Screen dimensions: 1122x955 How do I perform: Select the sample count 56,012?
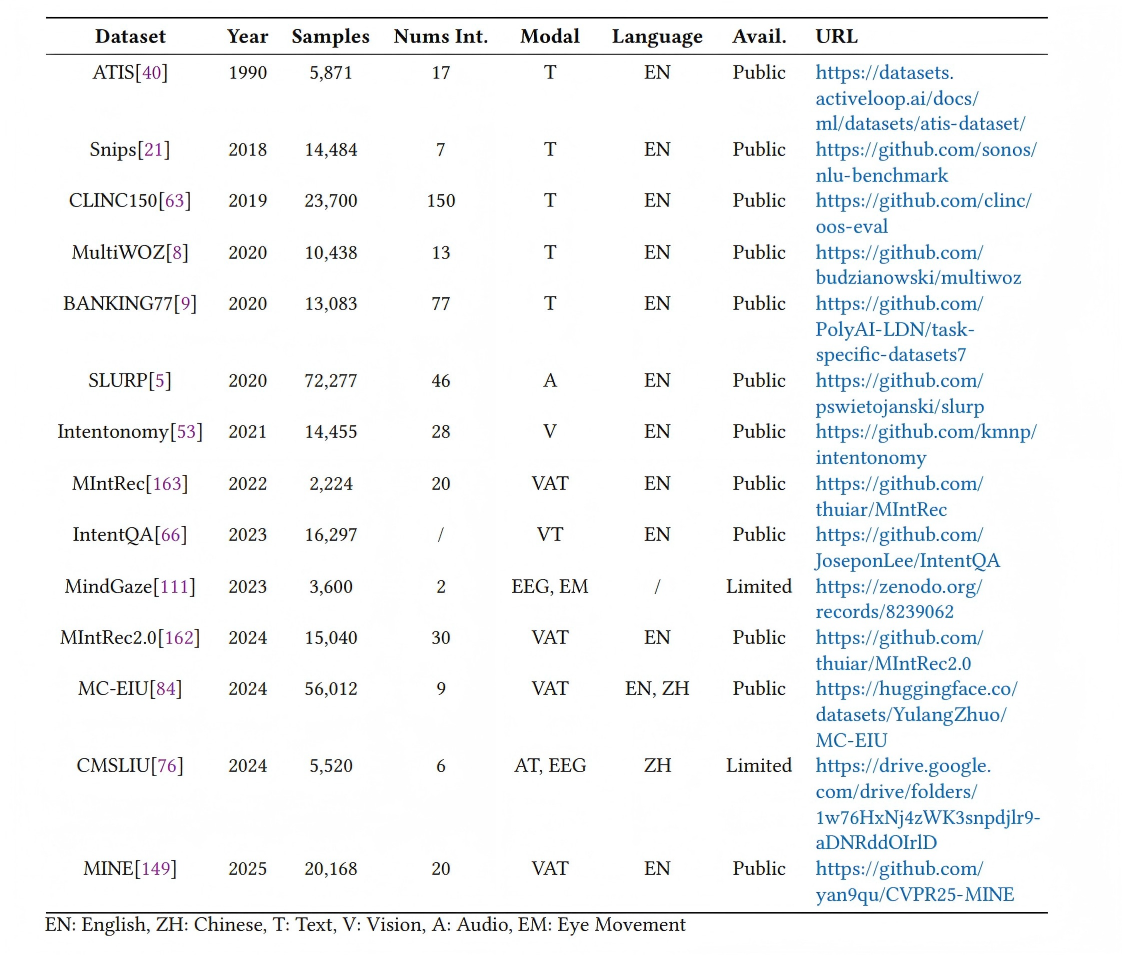click(331, 689)
